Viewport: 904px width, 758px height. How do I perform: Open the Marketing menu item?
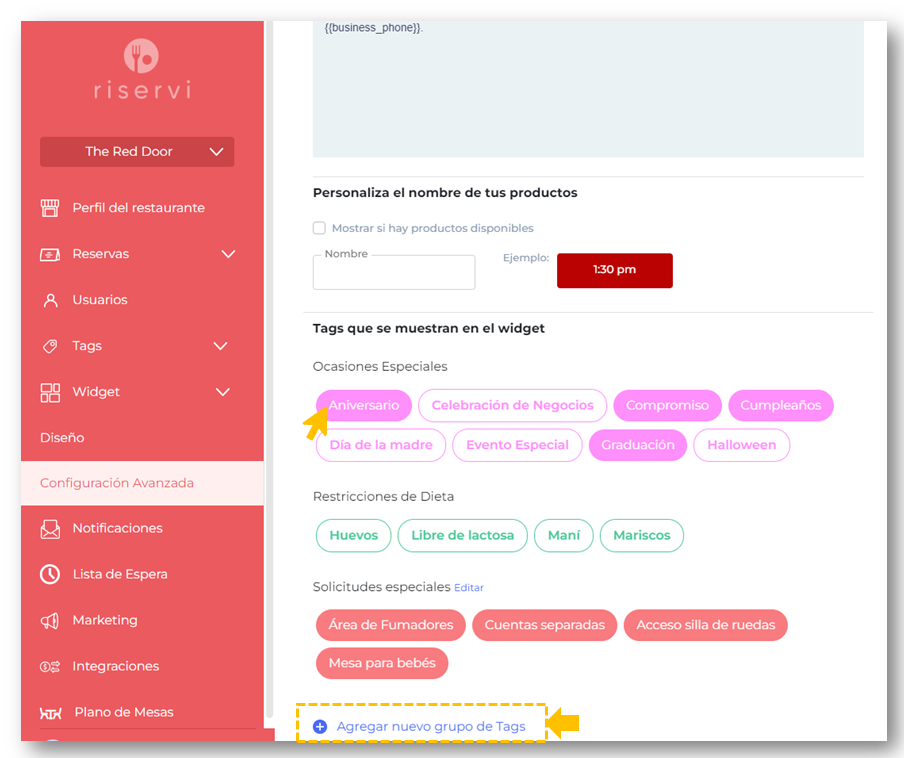point(105,620)
